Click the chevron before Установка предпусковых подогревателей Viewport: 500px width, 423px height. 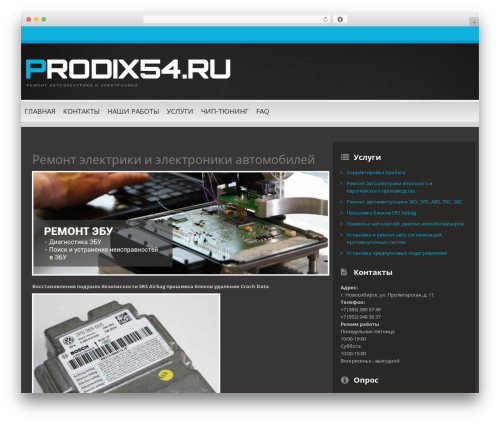coord(342,253)
